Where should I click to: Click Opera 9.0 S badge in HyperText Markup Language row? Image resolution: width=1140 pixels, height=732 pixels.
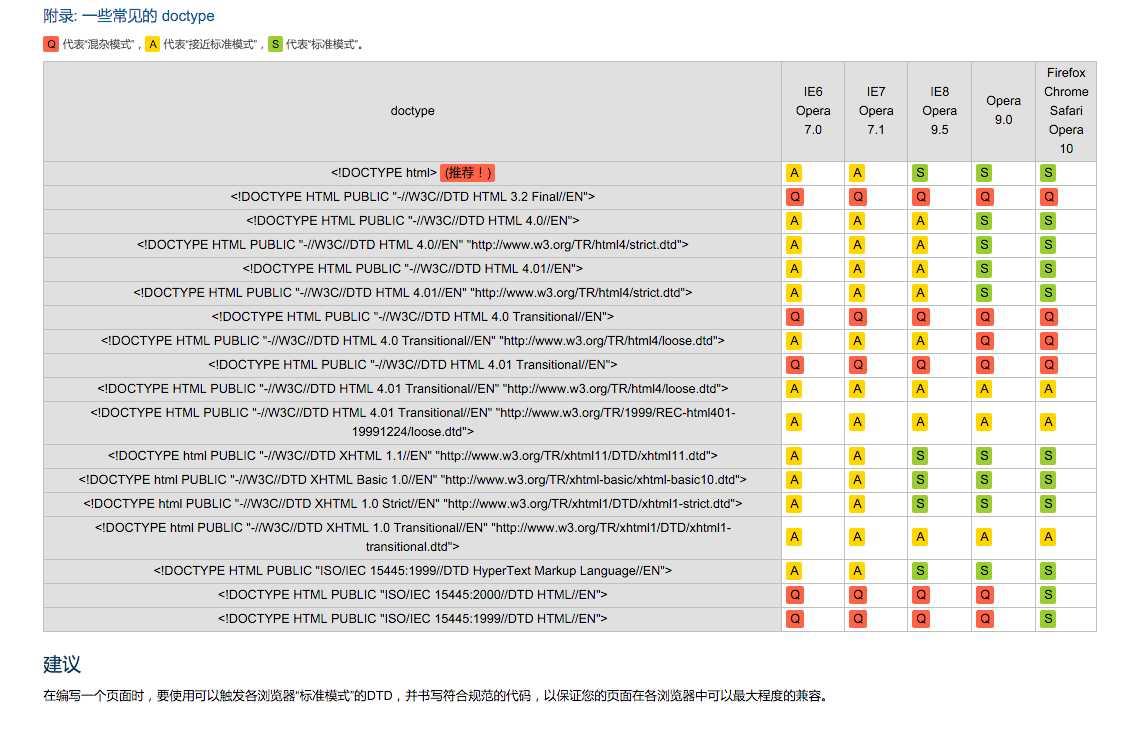pos(985,571)
